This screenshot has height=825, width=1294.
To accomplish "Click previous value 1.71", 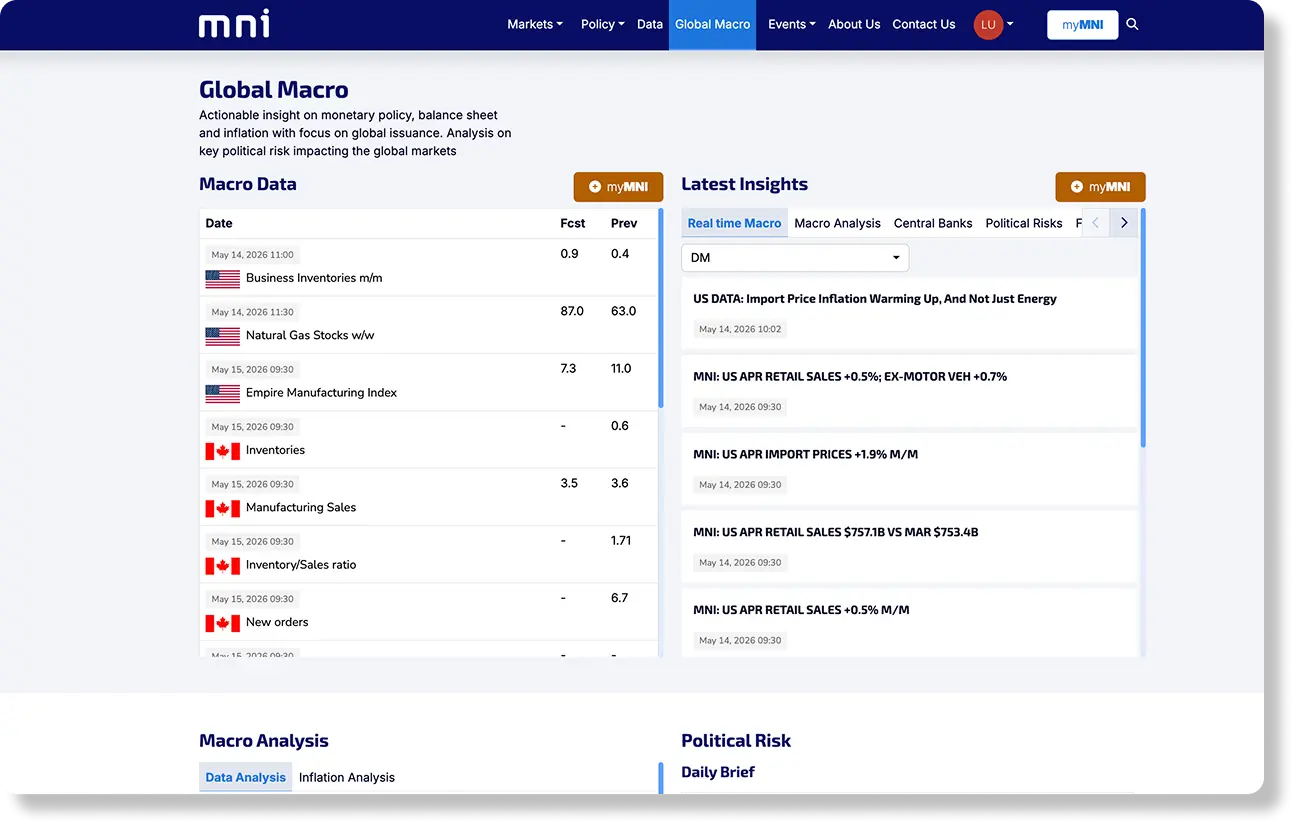I will [x=621, y=541].
